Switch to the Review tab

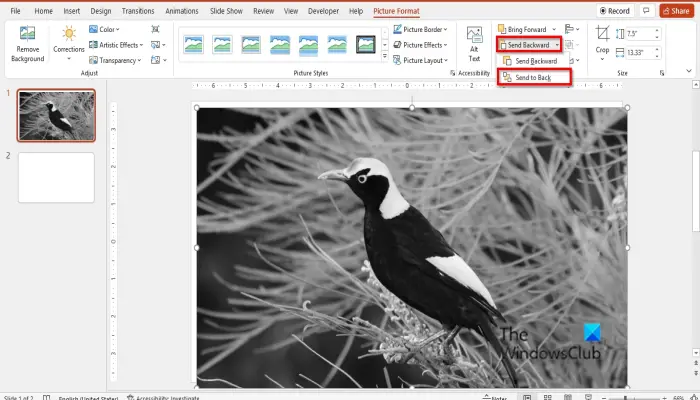pos(263,11)
